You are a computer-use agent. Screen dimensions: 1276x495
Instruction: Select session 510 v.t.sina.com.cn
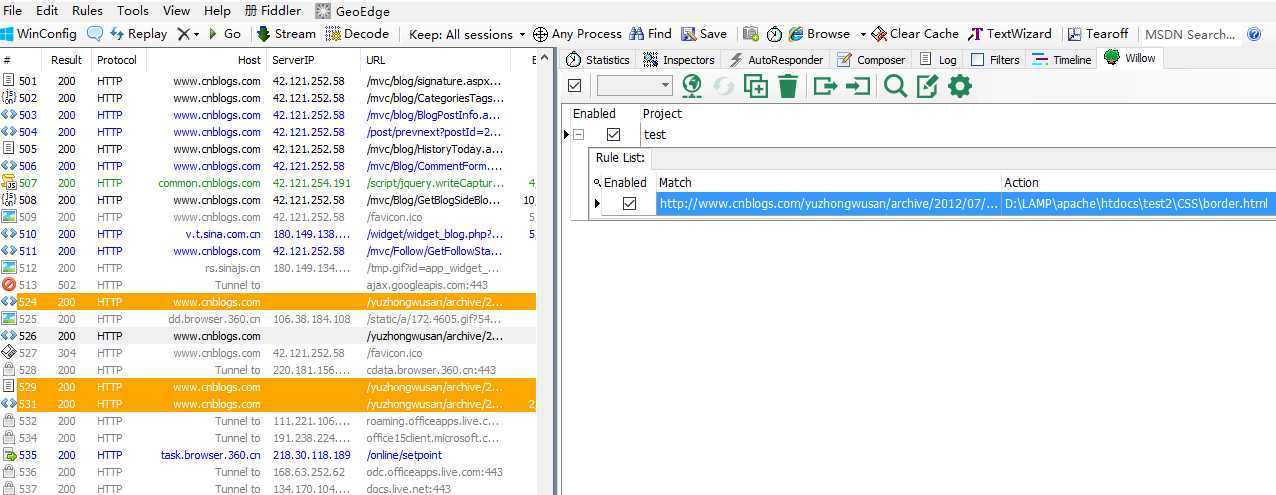[x=268, y=234]
